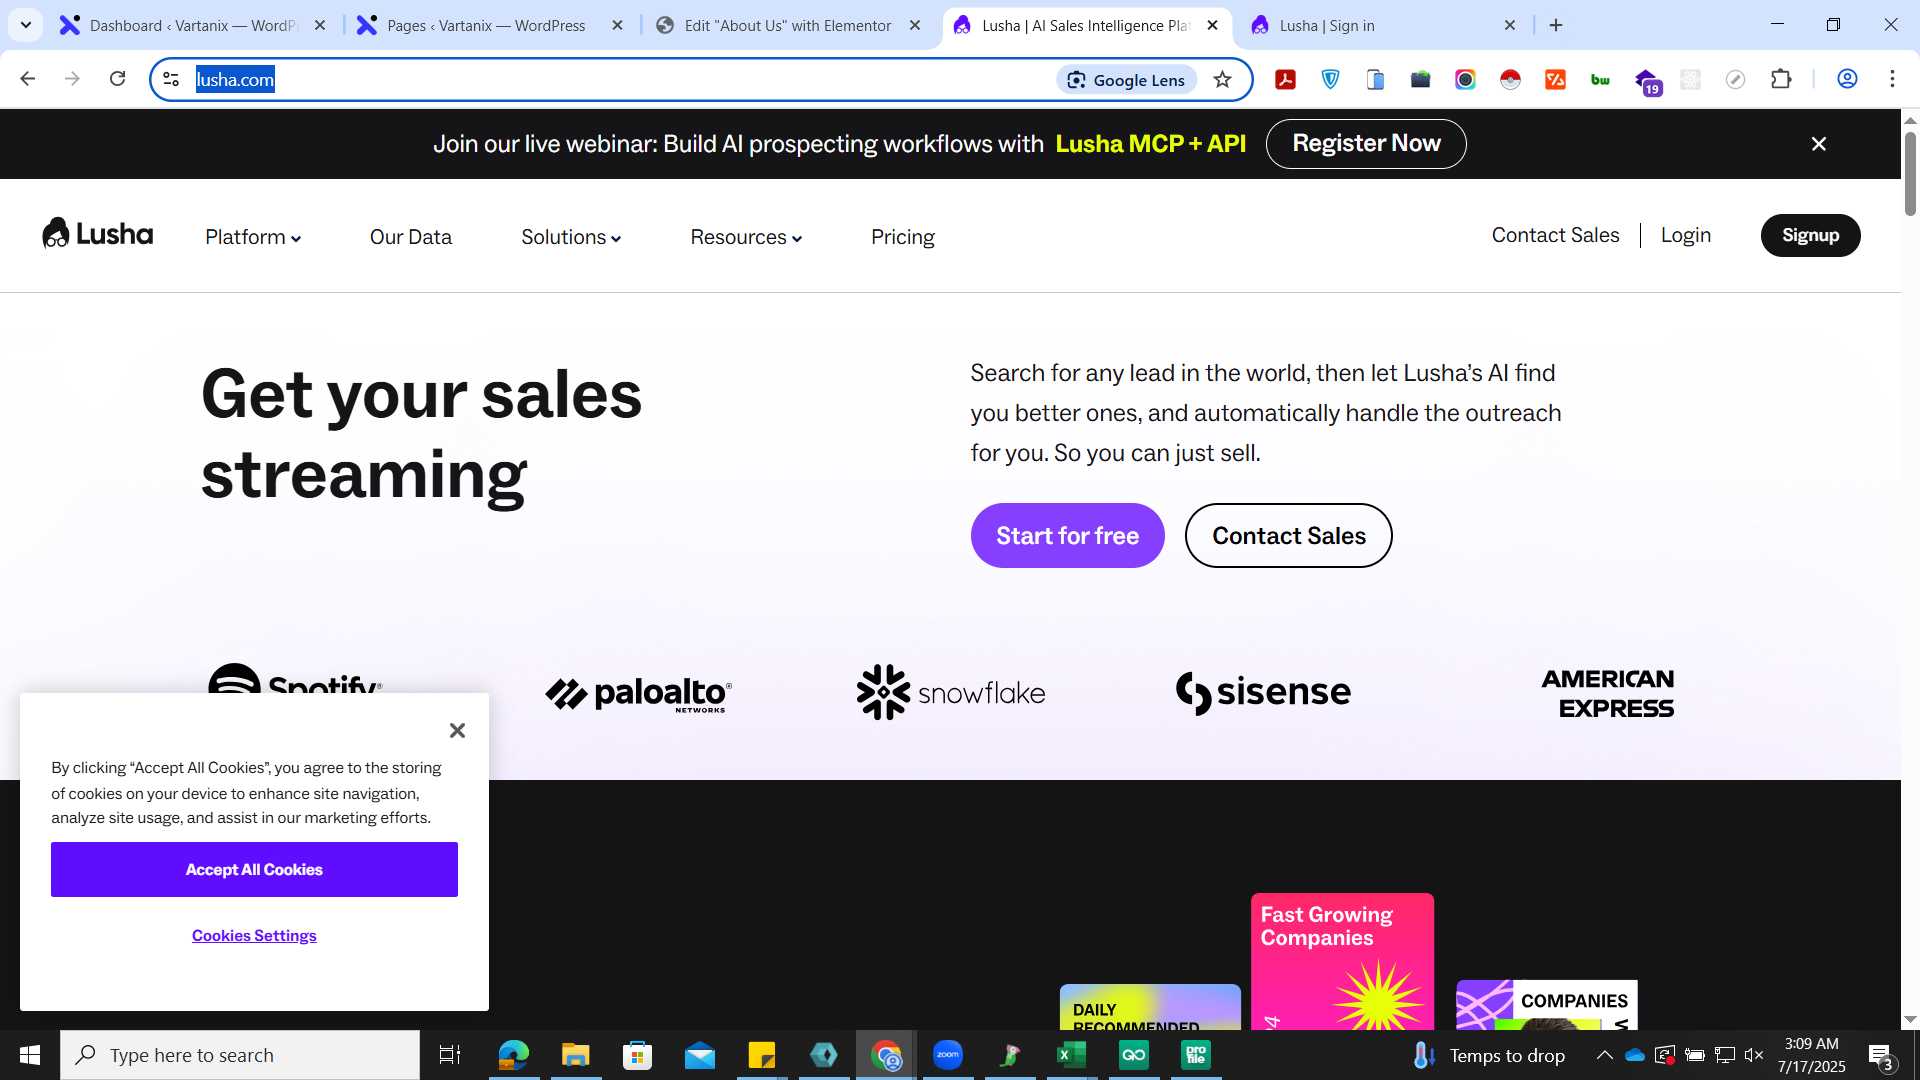The width and height of the screenshot is (1920, 1080).
Task: Open a new browser tab
Action: point(1556,25)
